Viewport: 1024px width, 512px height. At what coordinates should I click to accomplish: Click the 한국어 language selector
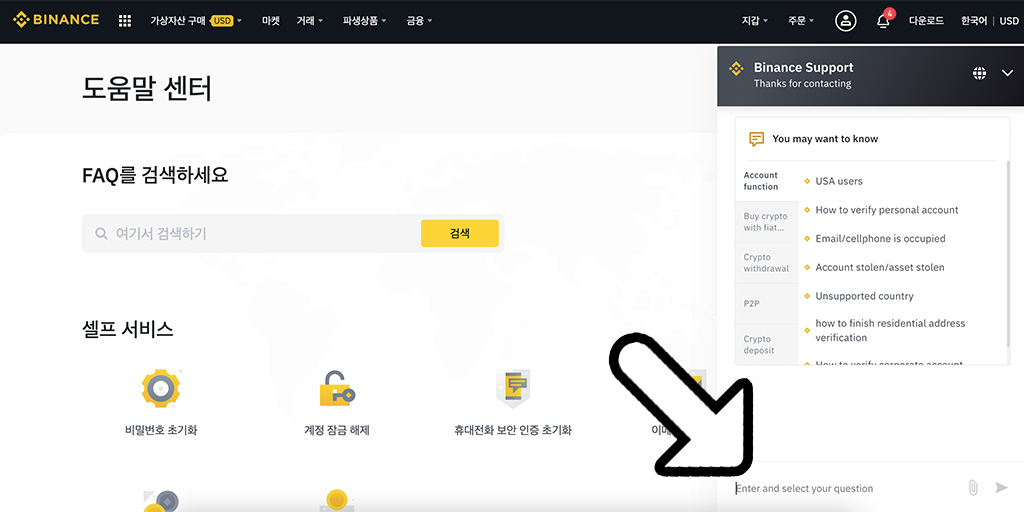pos(974,21)
